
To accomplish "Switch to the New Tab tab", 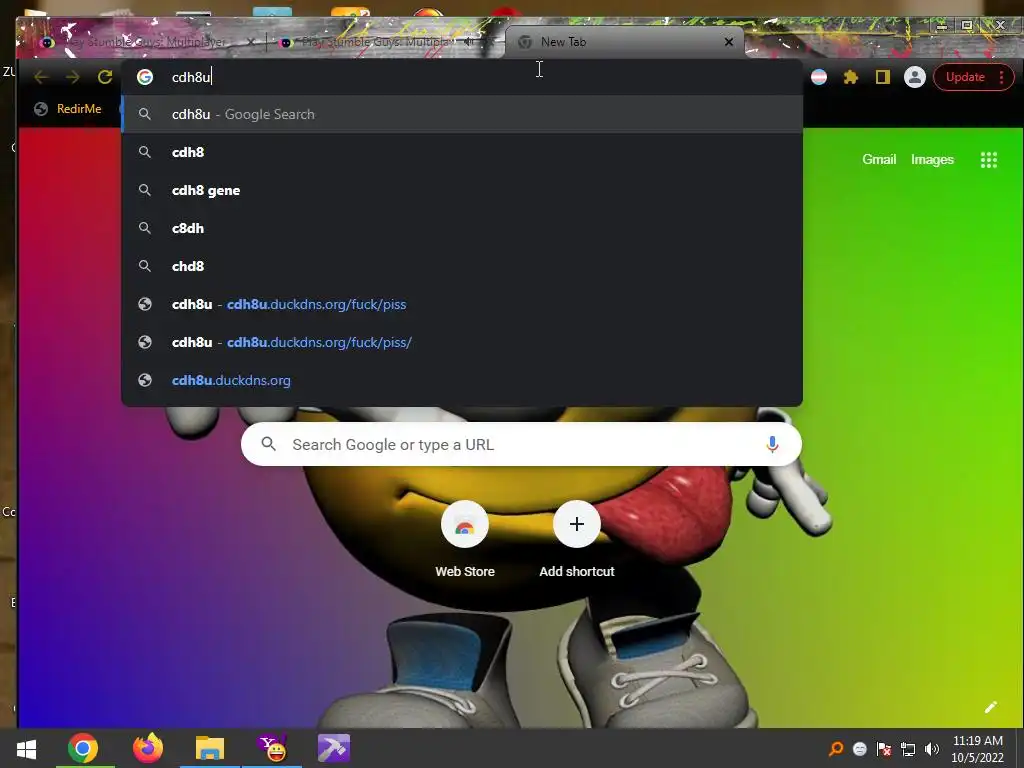I will (x=624, y=42).
